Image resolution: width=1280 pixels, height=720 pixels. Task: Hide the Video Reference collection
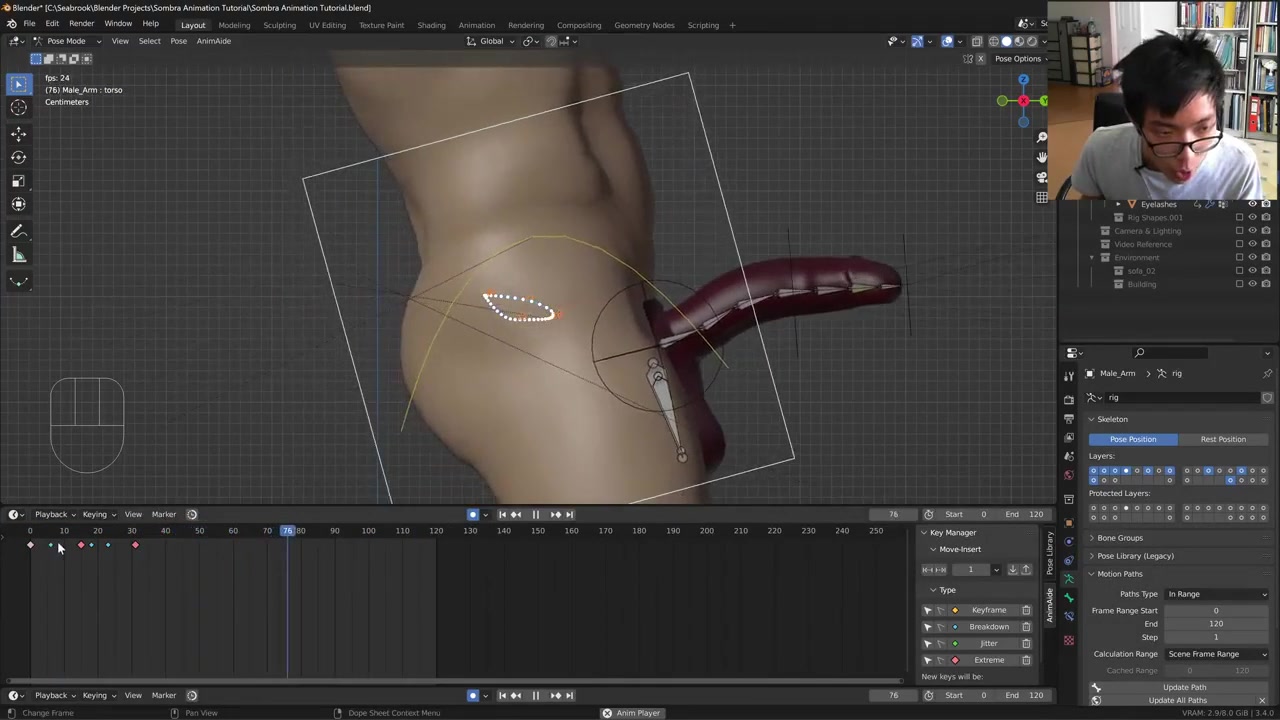[1252, 244]
